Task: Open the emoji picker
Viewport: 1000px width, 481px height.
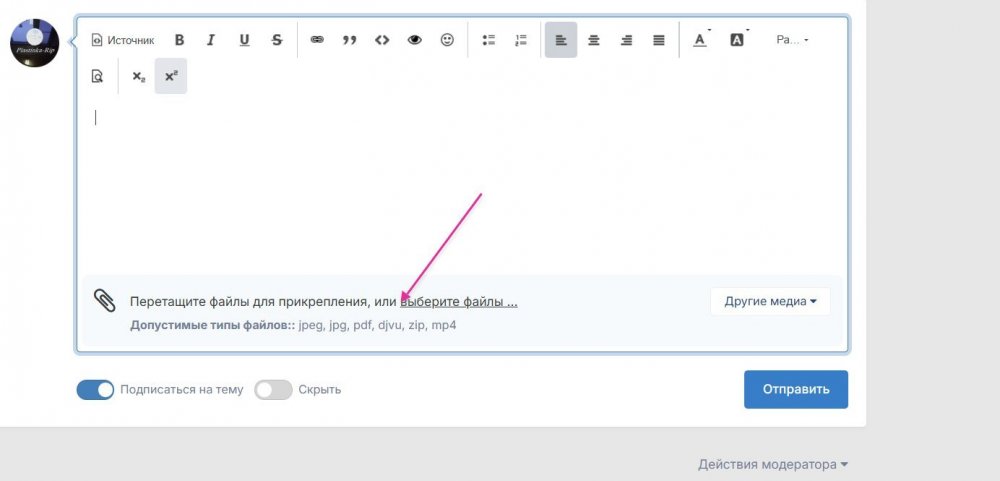Action: (447, 40)
